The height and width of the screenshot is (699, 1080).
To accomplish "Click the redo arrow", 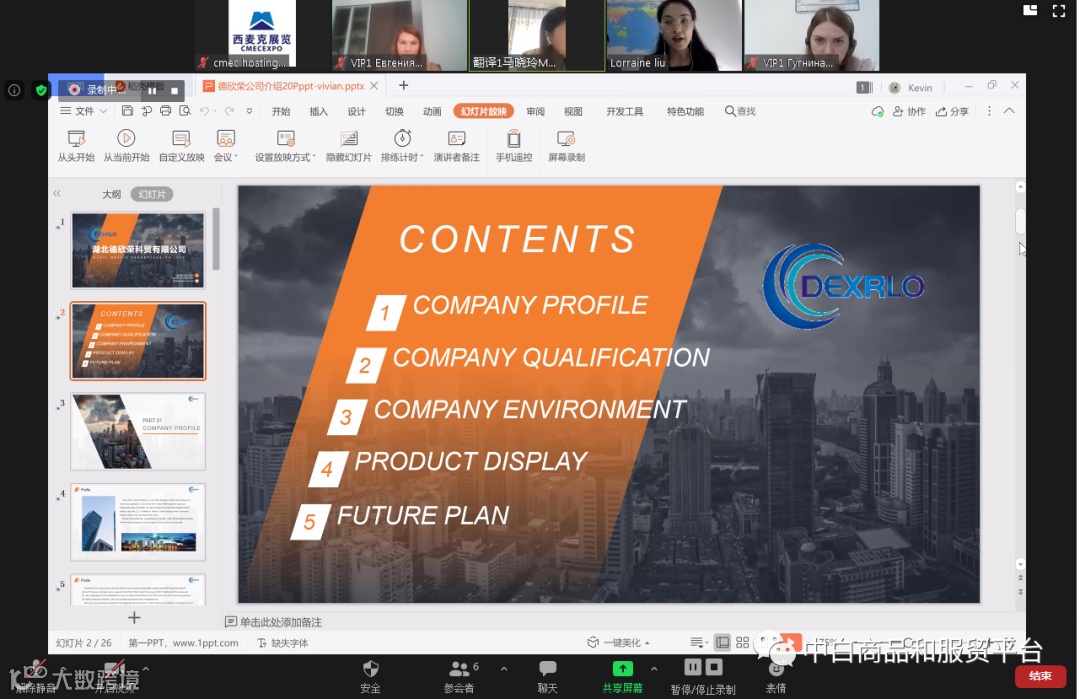I will [x=229, y=111].
